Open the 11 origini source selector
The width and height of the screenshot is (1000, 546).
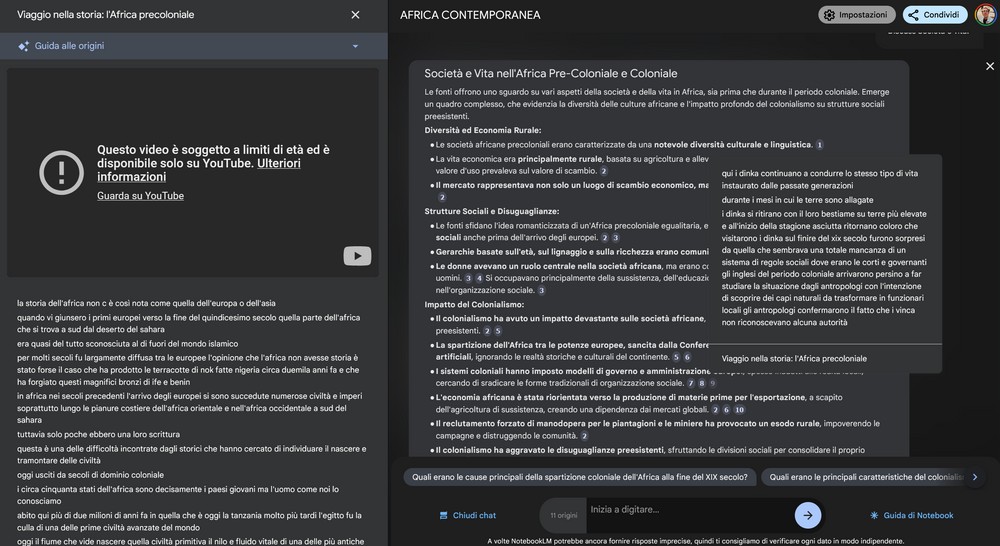click(x=564, y=515)
